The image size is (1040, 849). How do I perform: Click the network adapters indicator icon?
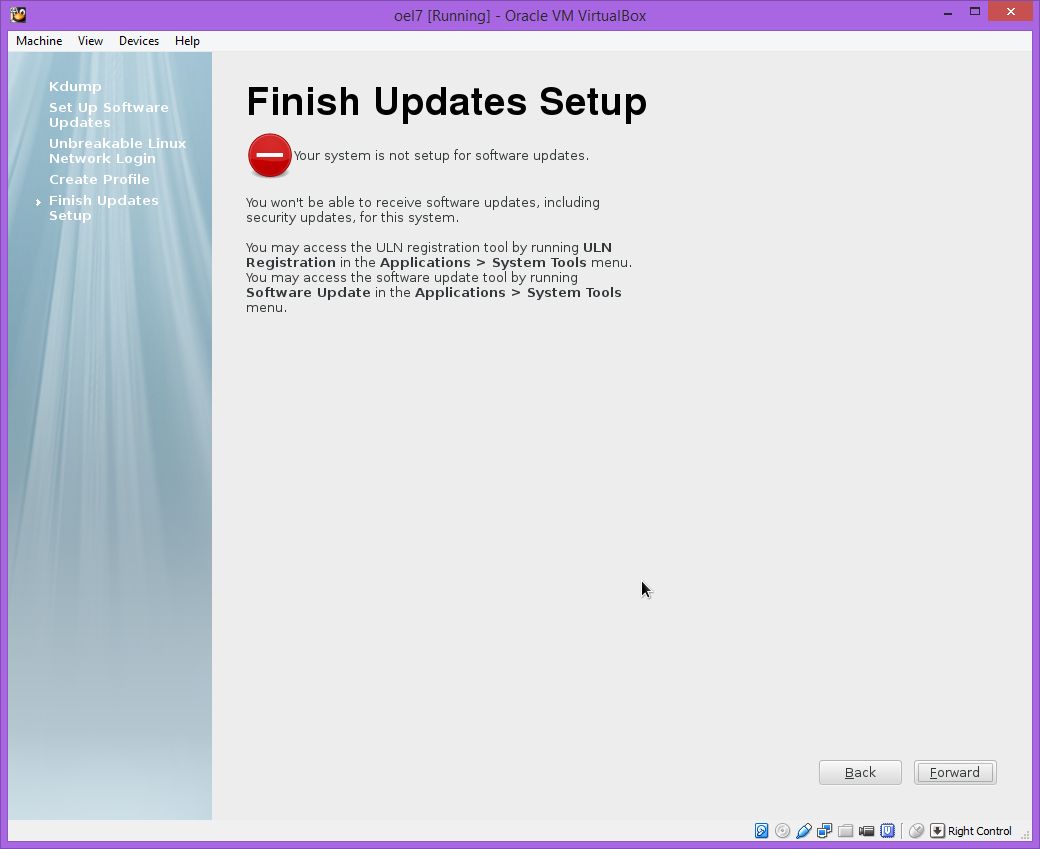(x=824, y=830)
